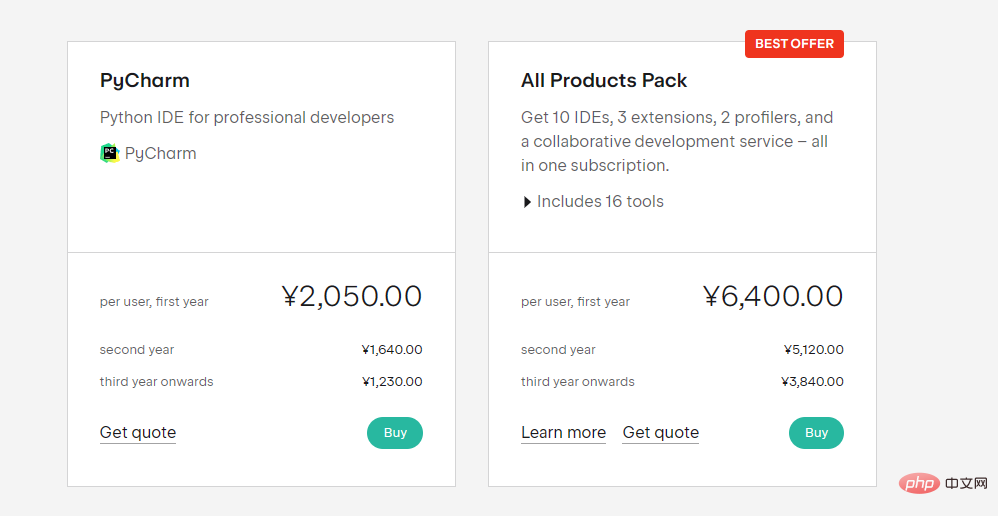
Task: Click the ¥2,050.00 first year price
Action: click(352, 297)
